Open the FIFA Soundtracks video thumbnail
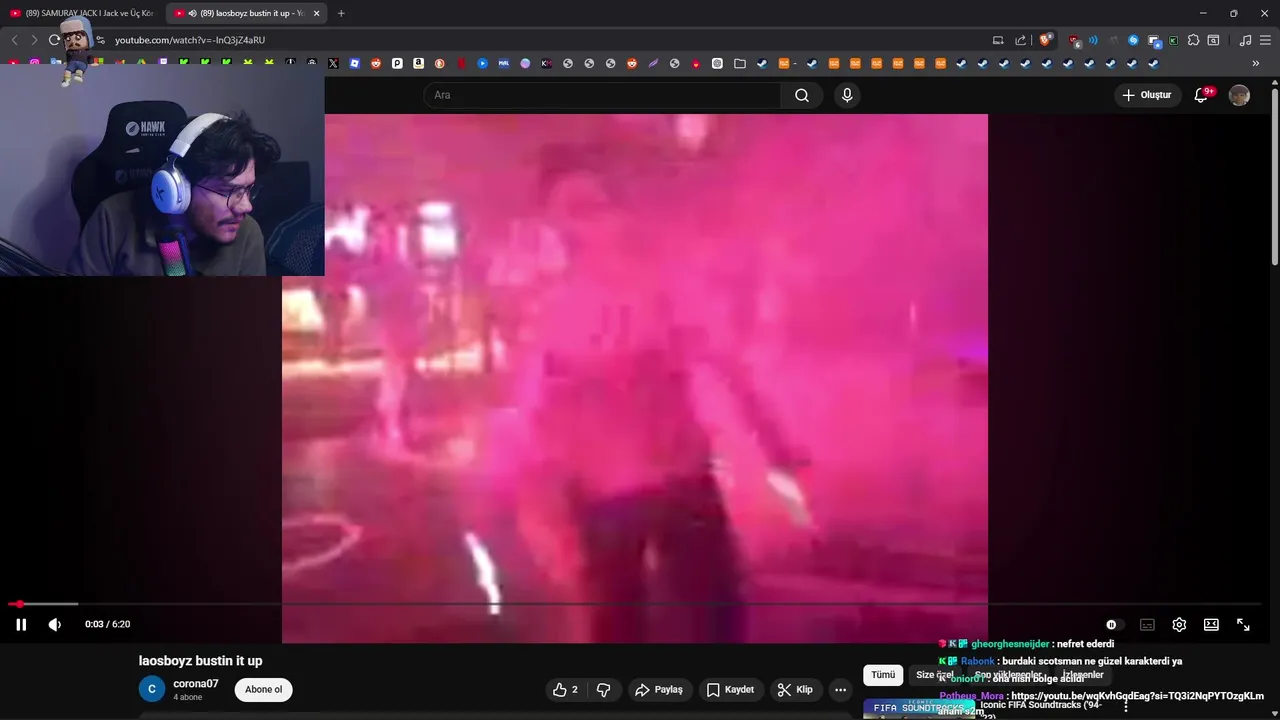 coord(919,709)
